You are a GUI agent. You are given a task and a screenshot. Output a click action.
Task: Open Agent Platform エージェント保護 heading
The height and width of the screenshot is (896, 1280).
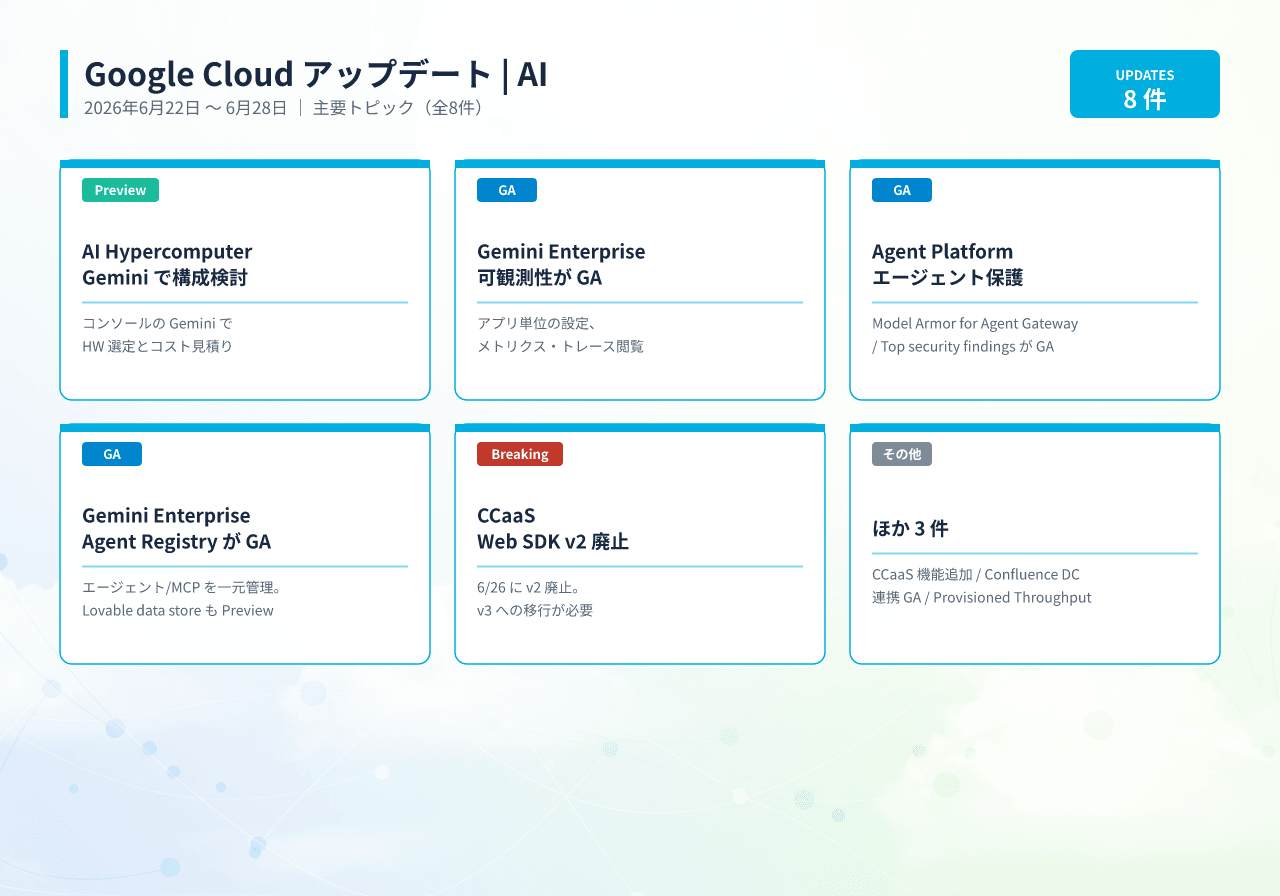tap(948, 264)
